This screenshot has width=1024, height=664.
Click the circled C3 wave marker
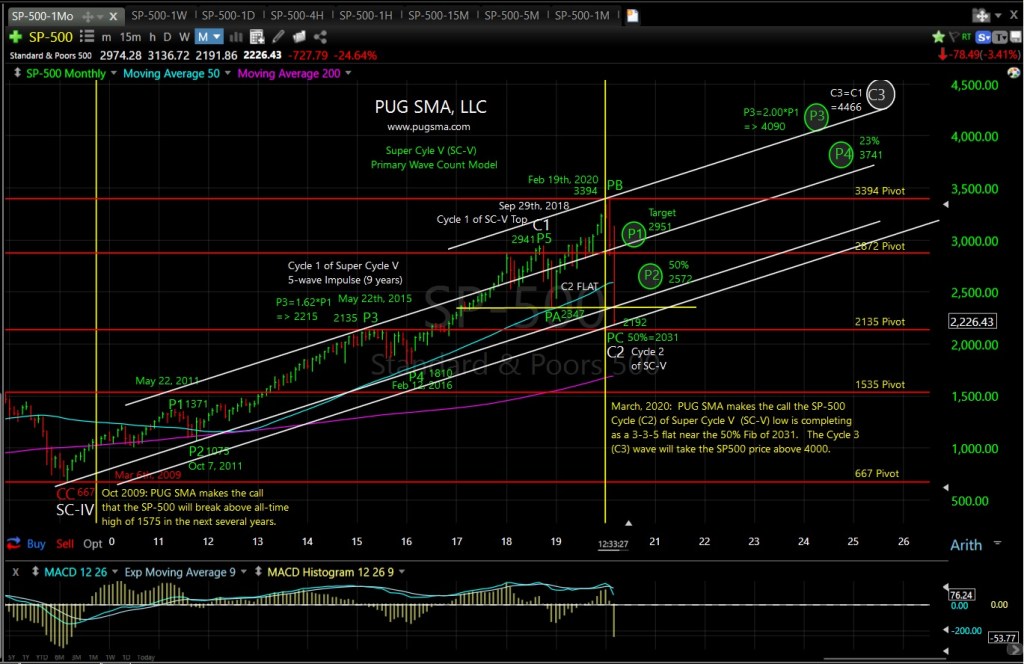tap(880, 95)
